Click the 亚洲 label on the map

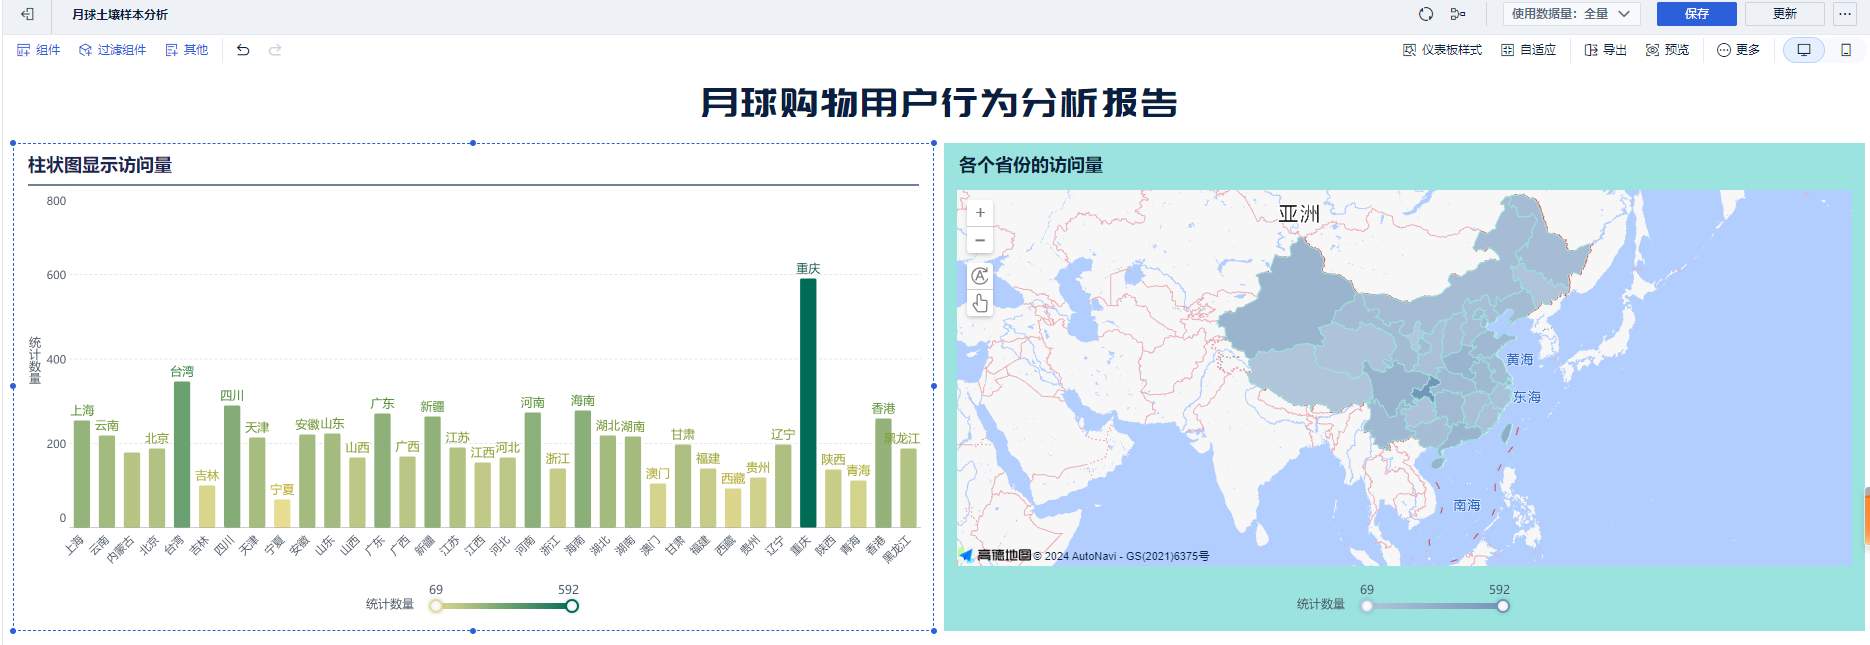point(1299,213)
